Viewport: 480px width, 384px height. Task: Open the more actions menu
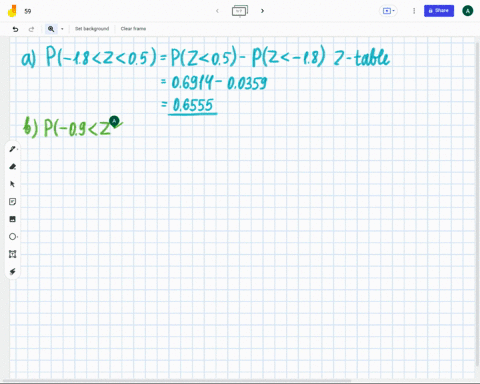pos(414,11)
